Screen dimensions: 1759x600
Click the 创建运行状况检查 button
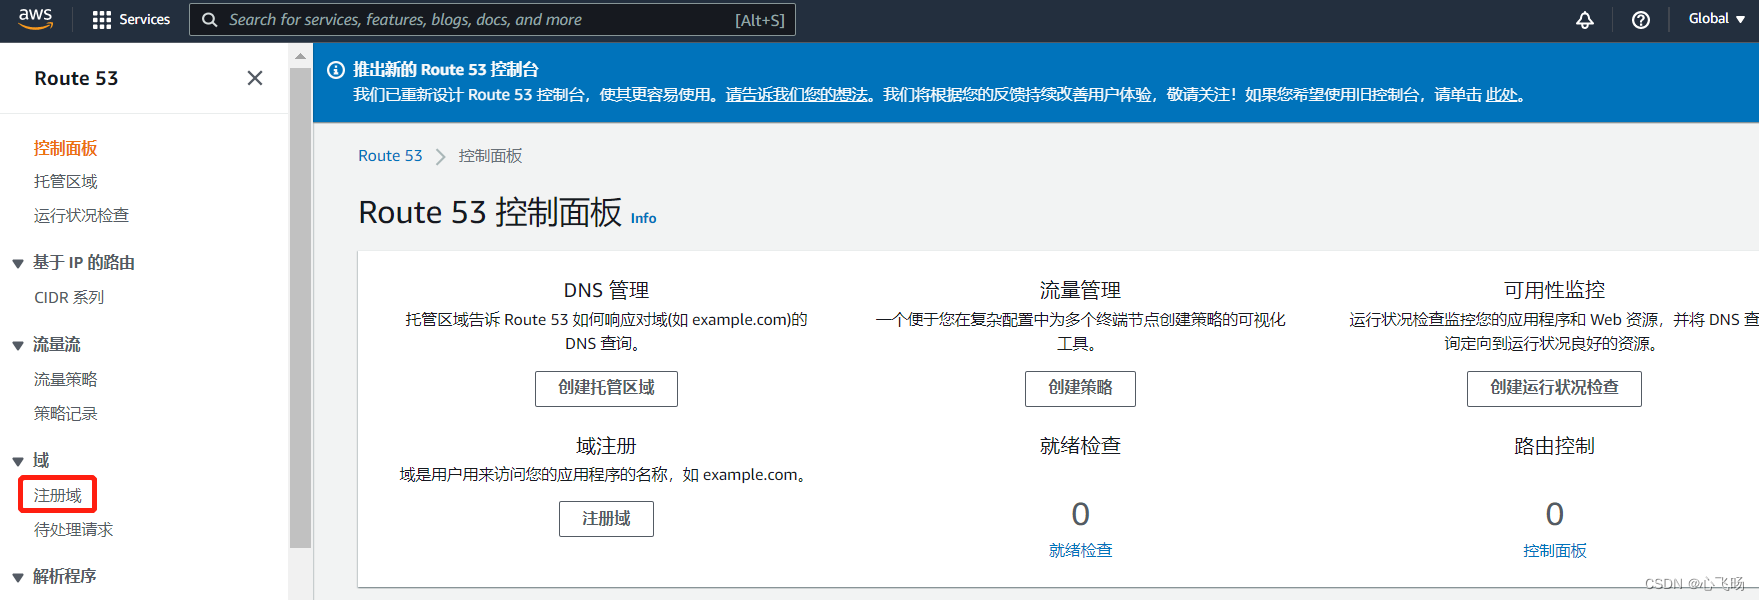pos(1554,388)
